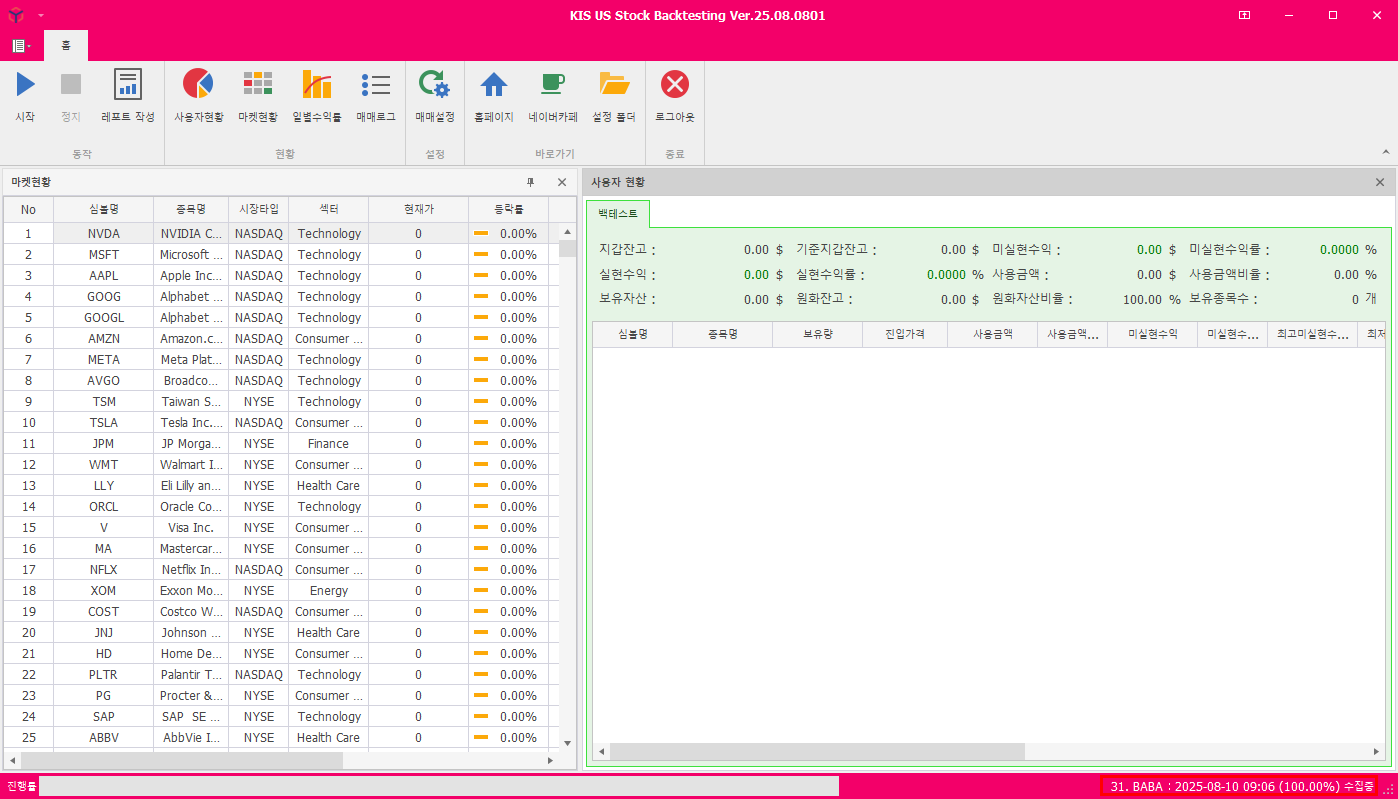This screenshot has height=799, width=1398.
Task: Select the XOM Energy sector cell
Action: (x=329, y=590)
